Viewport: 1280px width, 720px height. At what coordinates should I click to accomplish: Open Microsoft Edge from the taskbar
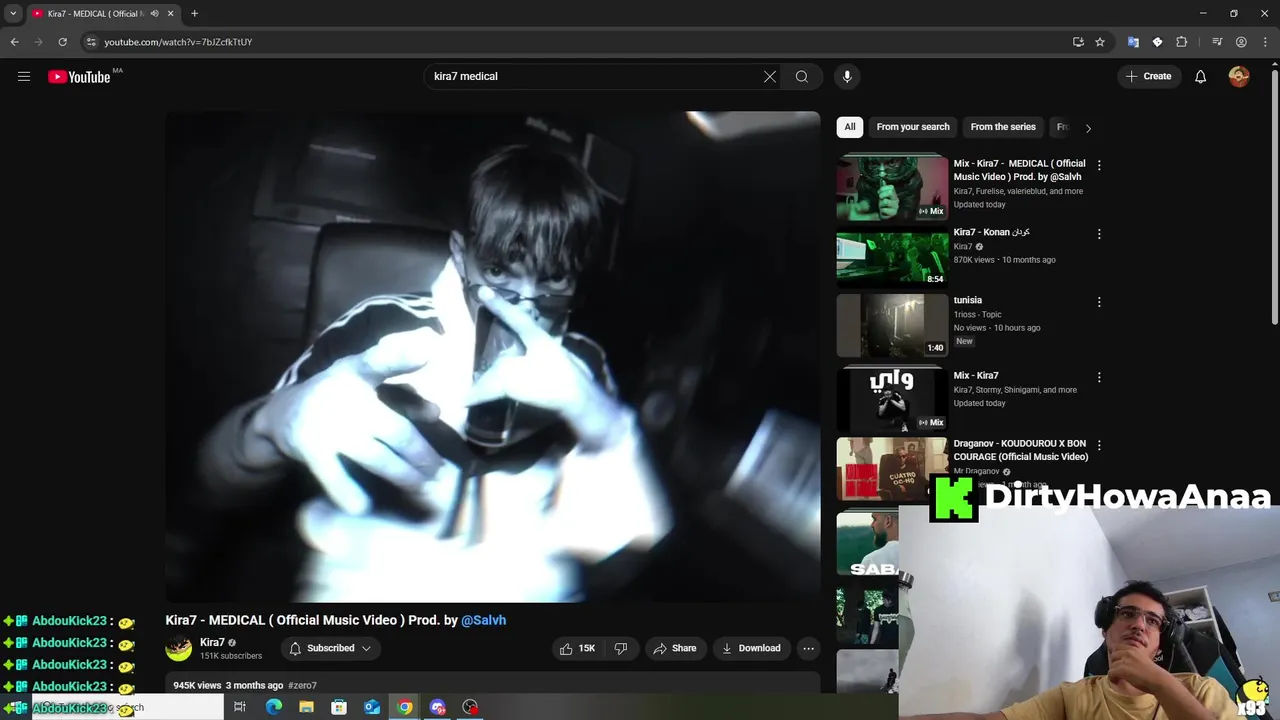pos(273,707)
